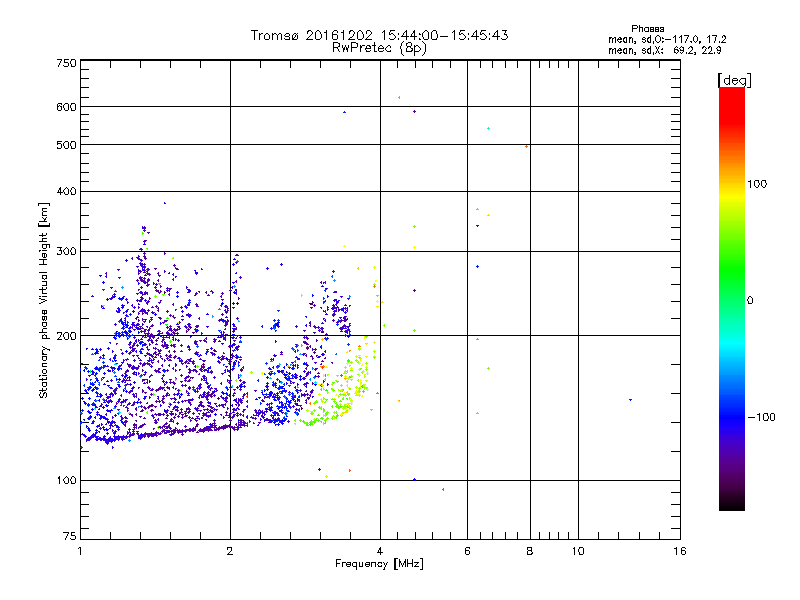Click the y-axis "300" tick label
The height and width of the screenshot is (600, 800).
66,252
